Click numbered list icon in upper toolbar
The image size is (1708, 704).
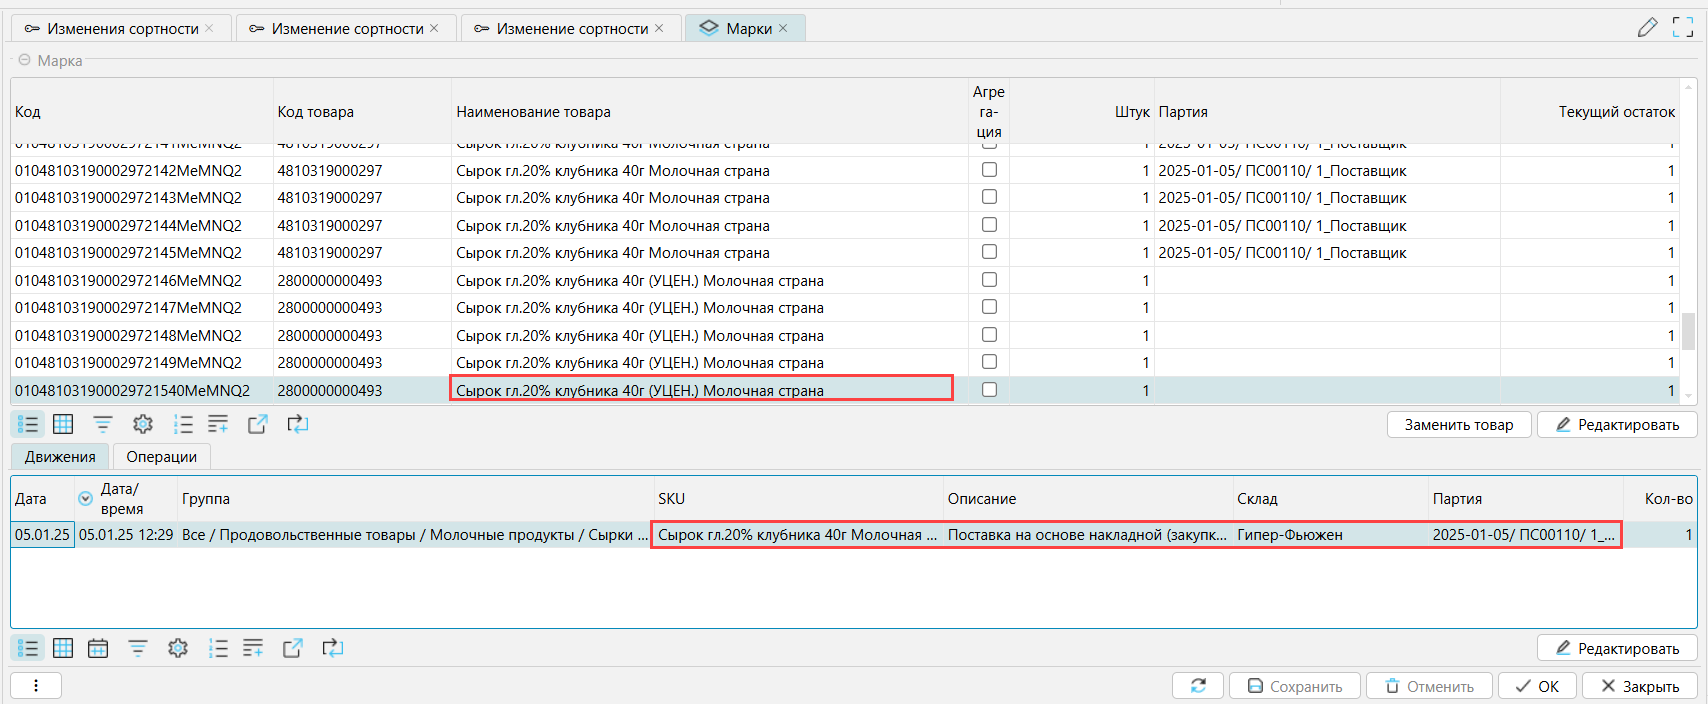183,424
